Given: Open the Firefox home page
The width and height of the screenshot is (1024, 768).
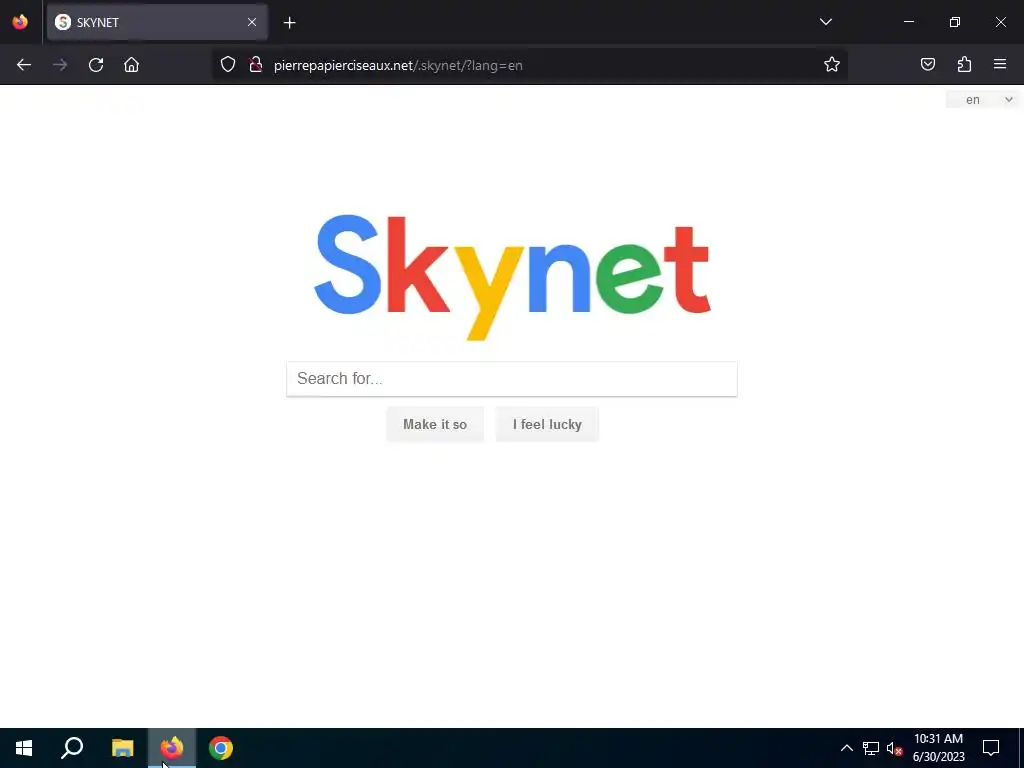Looking at the screenshot, I should point(131,65).
